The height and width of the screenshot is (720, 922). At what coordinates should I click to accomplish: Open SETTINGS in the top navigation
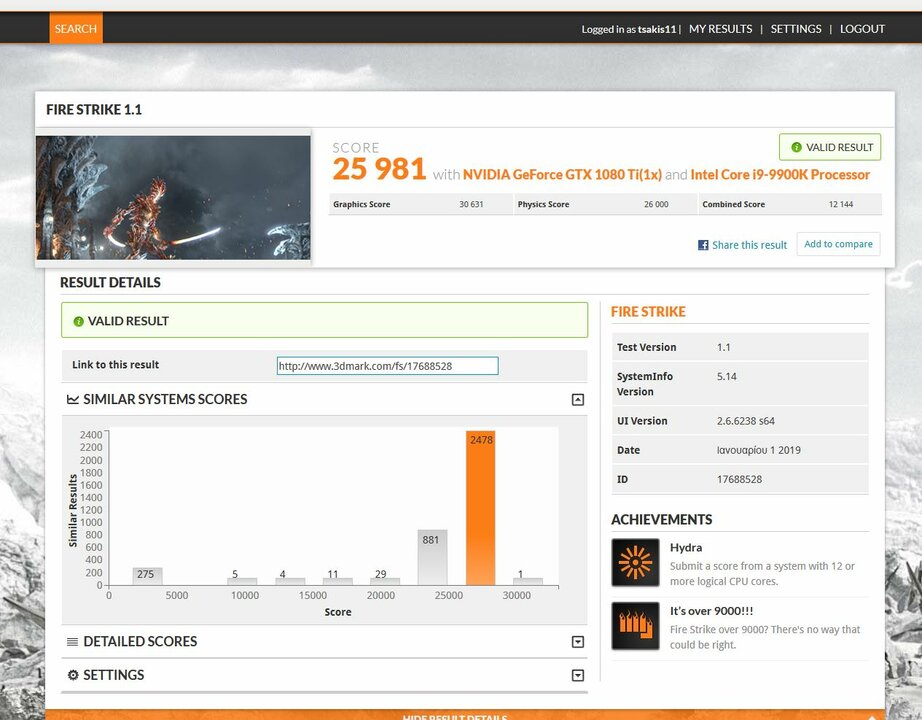pyautogui.click(x=796, y=29)
